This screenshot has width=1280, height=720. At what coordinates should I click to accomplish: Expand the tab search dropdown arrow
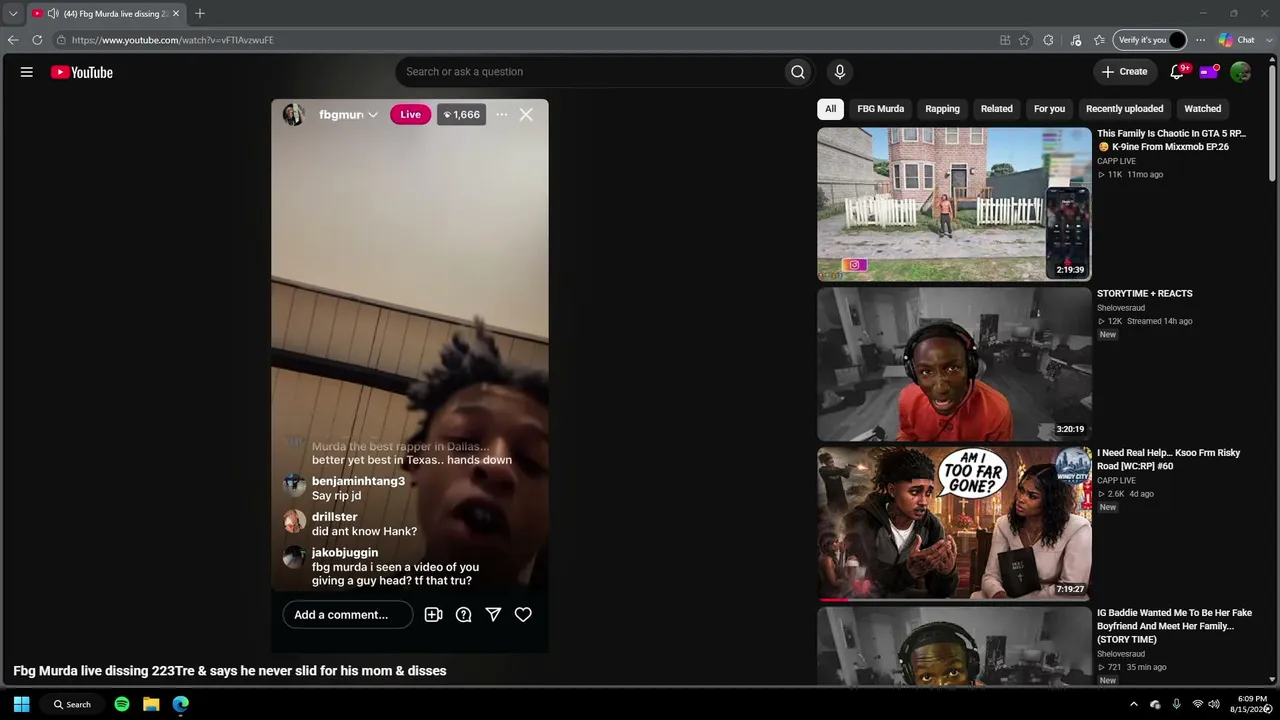point(13,14)
